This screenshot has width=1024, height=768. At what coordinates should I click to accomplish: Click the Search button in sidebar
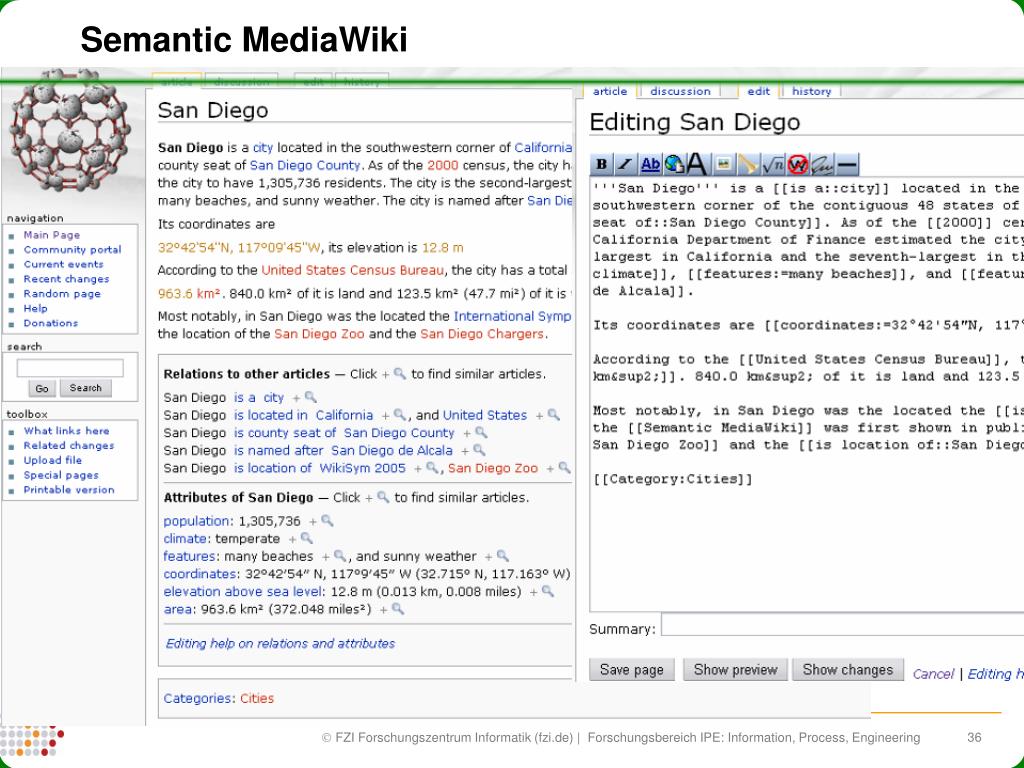coord(86,388)
